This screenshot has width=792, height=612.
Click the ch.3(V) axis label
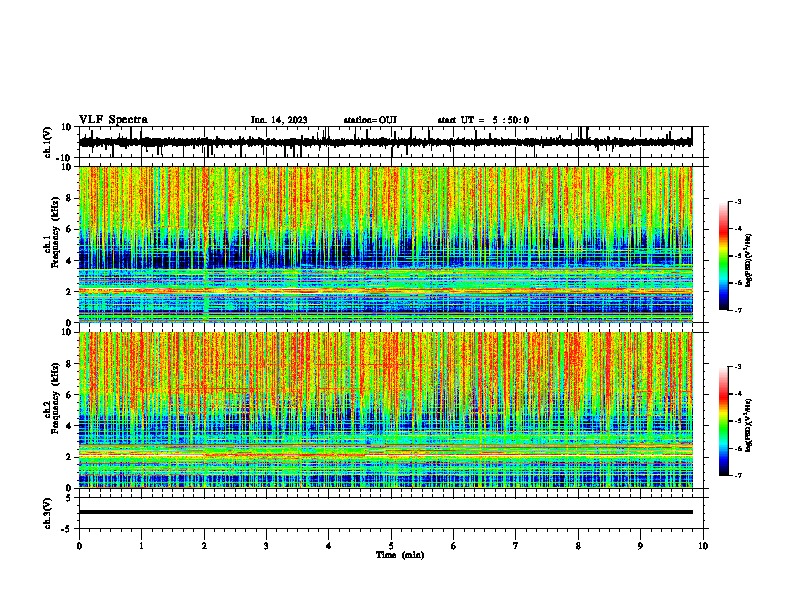pyautogui.click(x=48, y=513)
